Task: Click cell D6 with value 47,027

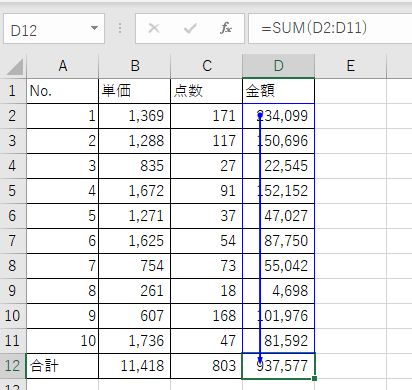Action: click(279, 216)
